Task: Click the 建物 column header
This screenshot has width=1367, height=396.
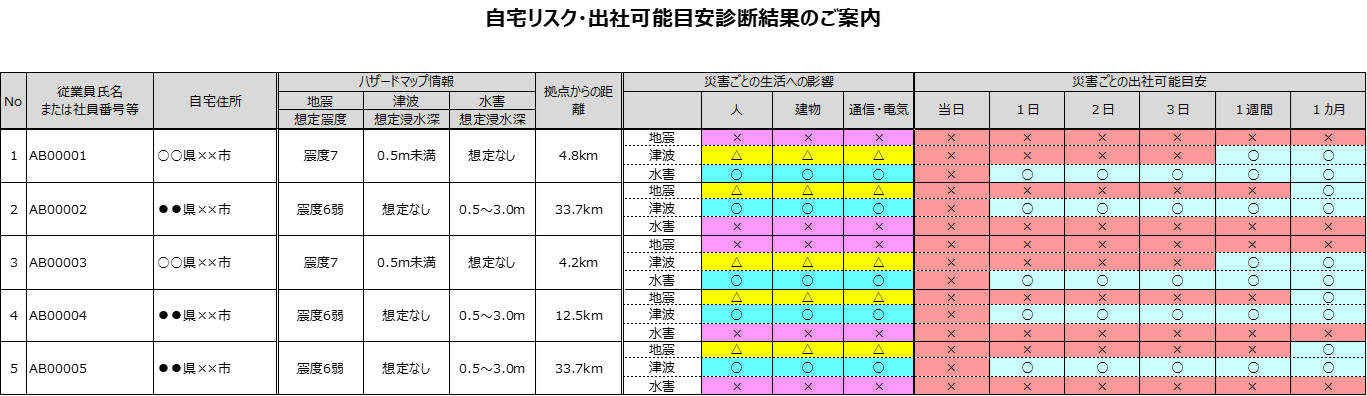Action: point(807,110)
